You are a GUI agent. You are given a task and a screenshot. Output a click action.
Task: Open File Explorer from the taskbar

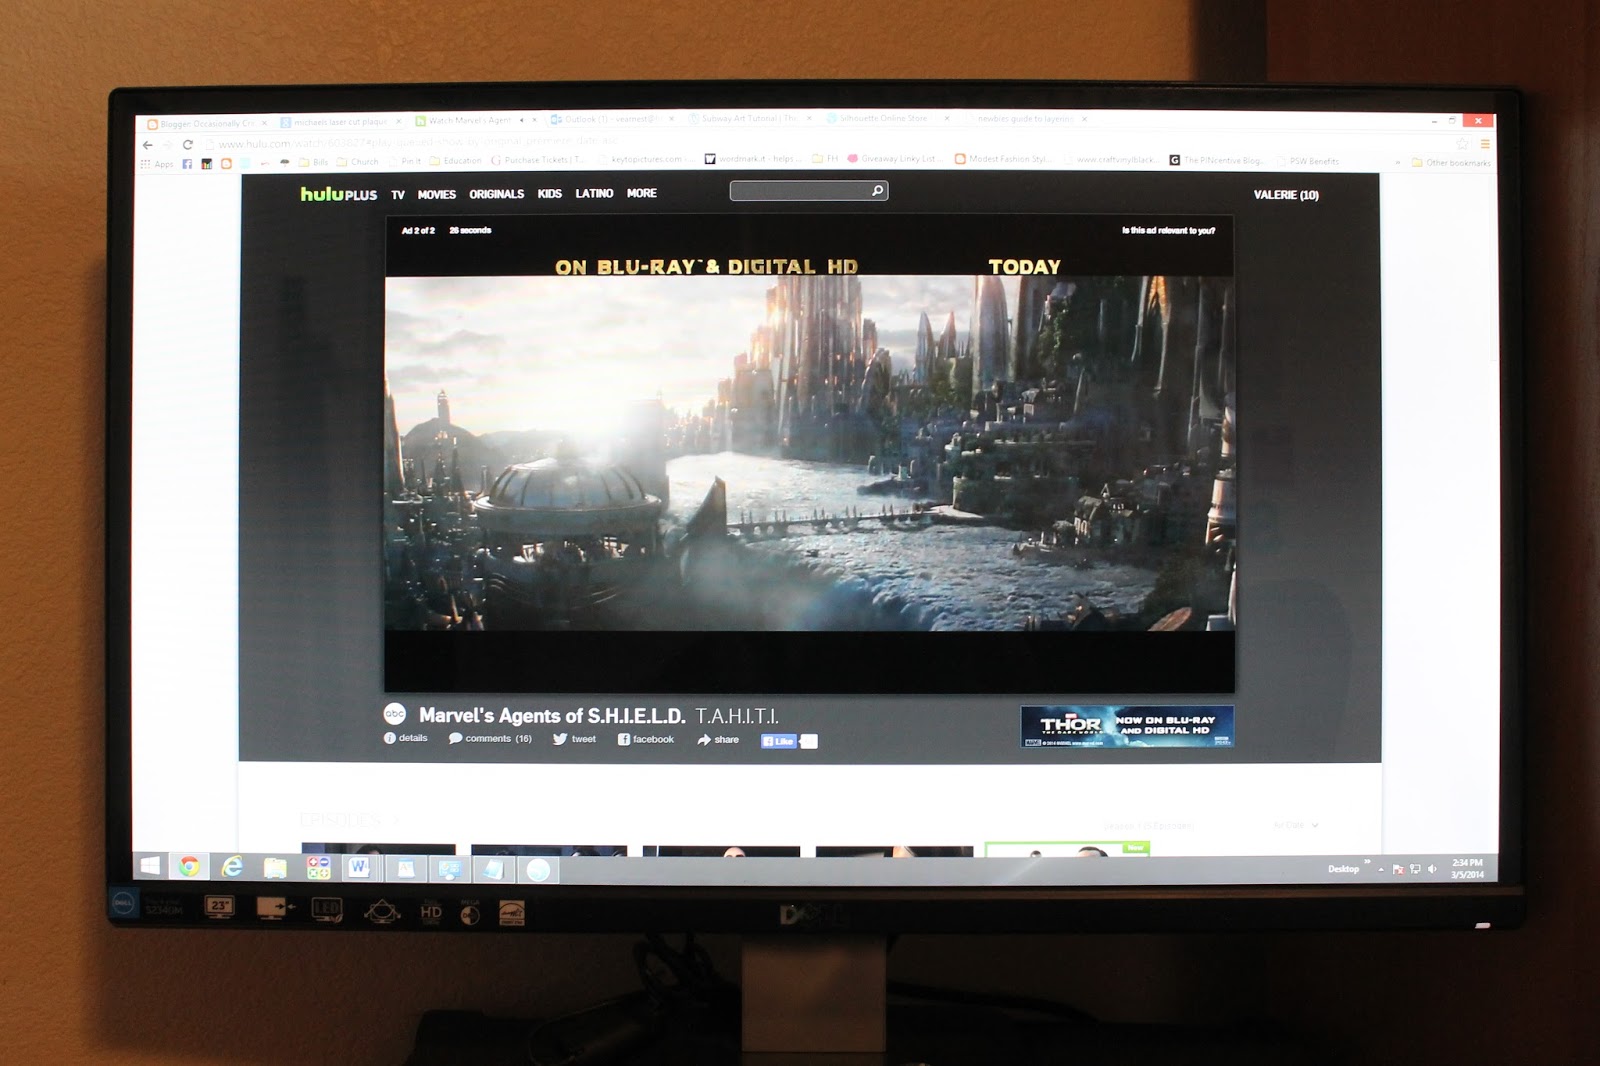click(x=275, y=867)
